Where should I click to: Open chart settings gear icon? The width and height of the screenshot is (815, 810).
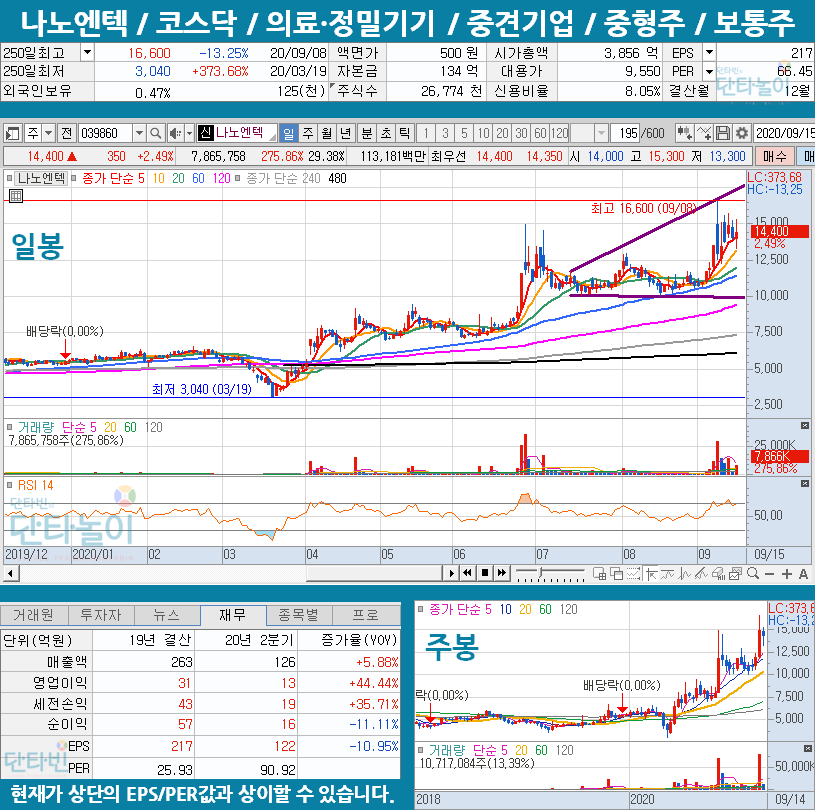tap(742, 134)
